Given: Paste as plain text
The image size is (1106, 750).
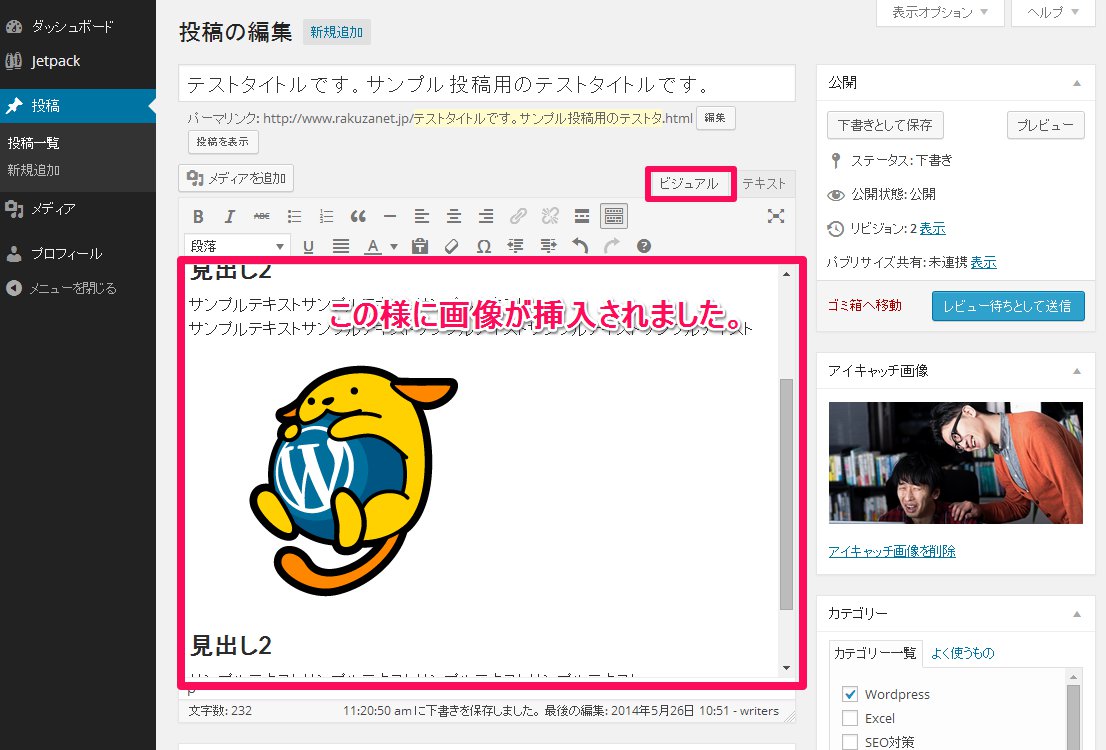Looking at the screenshot, I should (420, 246).
